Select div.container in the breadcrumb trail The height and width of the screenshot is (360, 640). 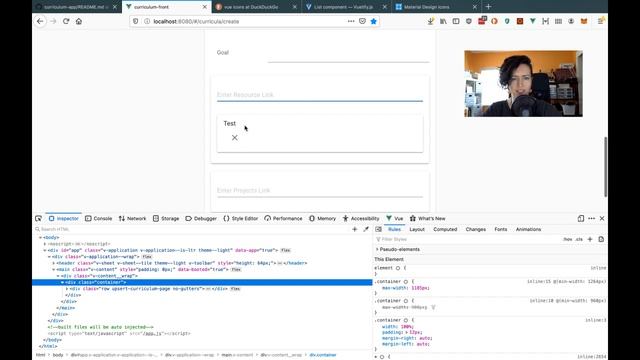click(323, 355)
